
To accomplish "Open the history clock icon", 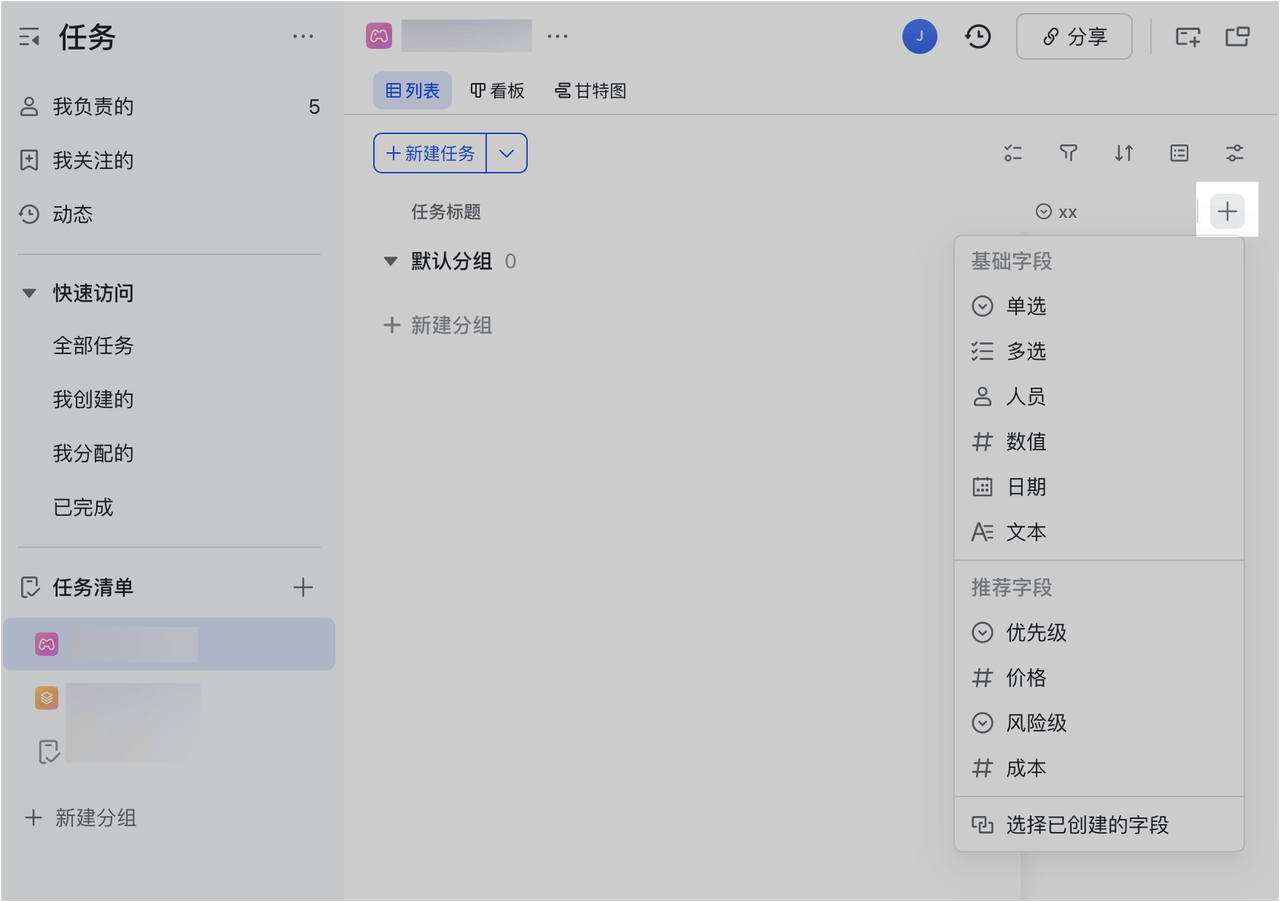I will point(978,37).
